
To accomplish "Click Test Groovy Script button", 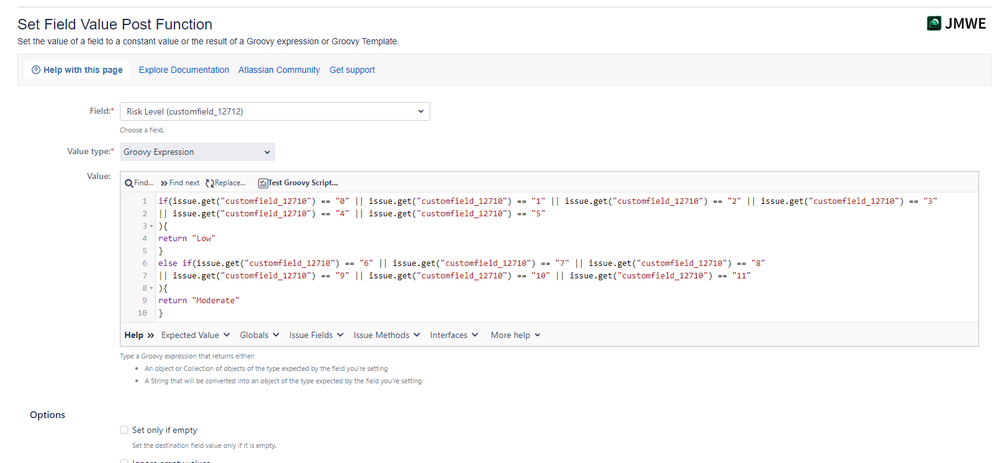I will (x=298, y=183).
